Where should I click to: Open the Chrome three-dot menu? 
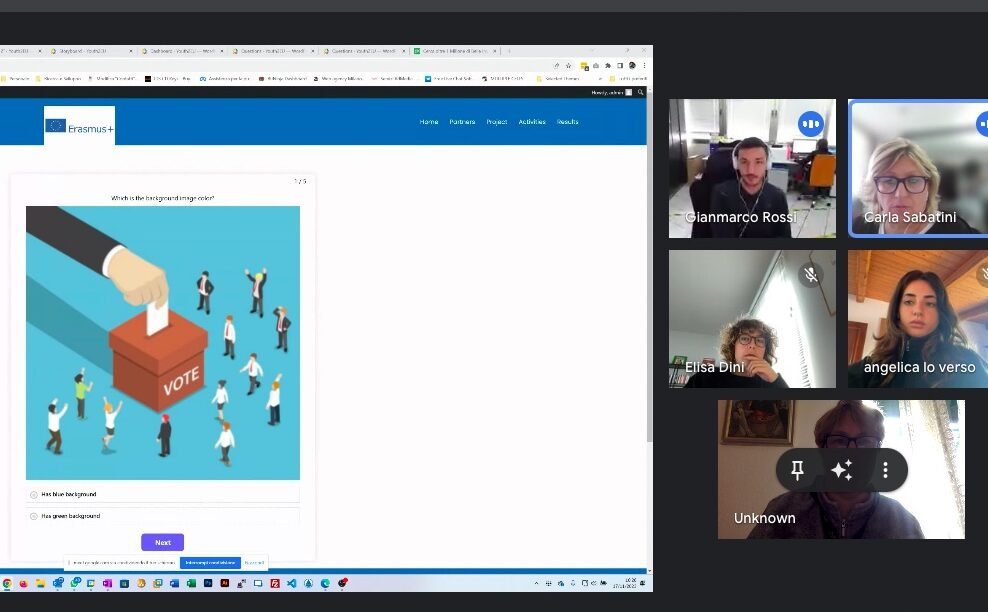pos(644,66)
